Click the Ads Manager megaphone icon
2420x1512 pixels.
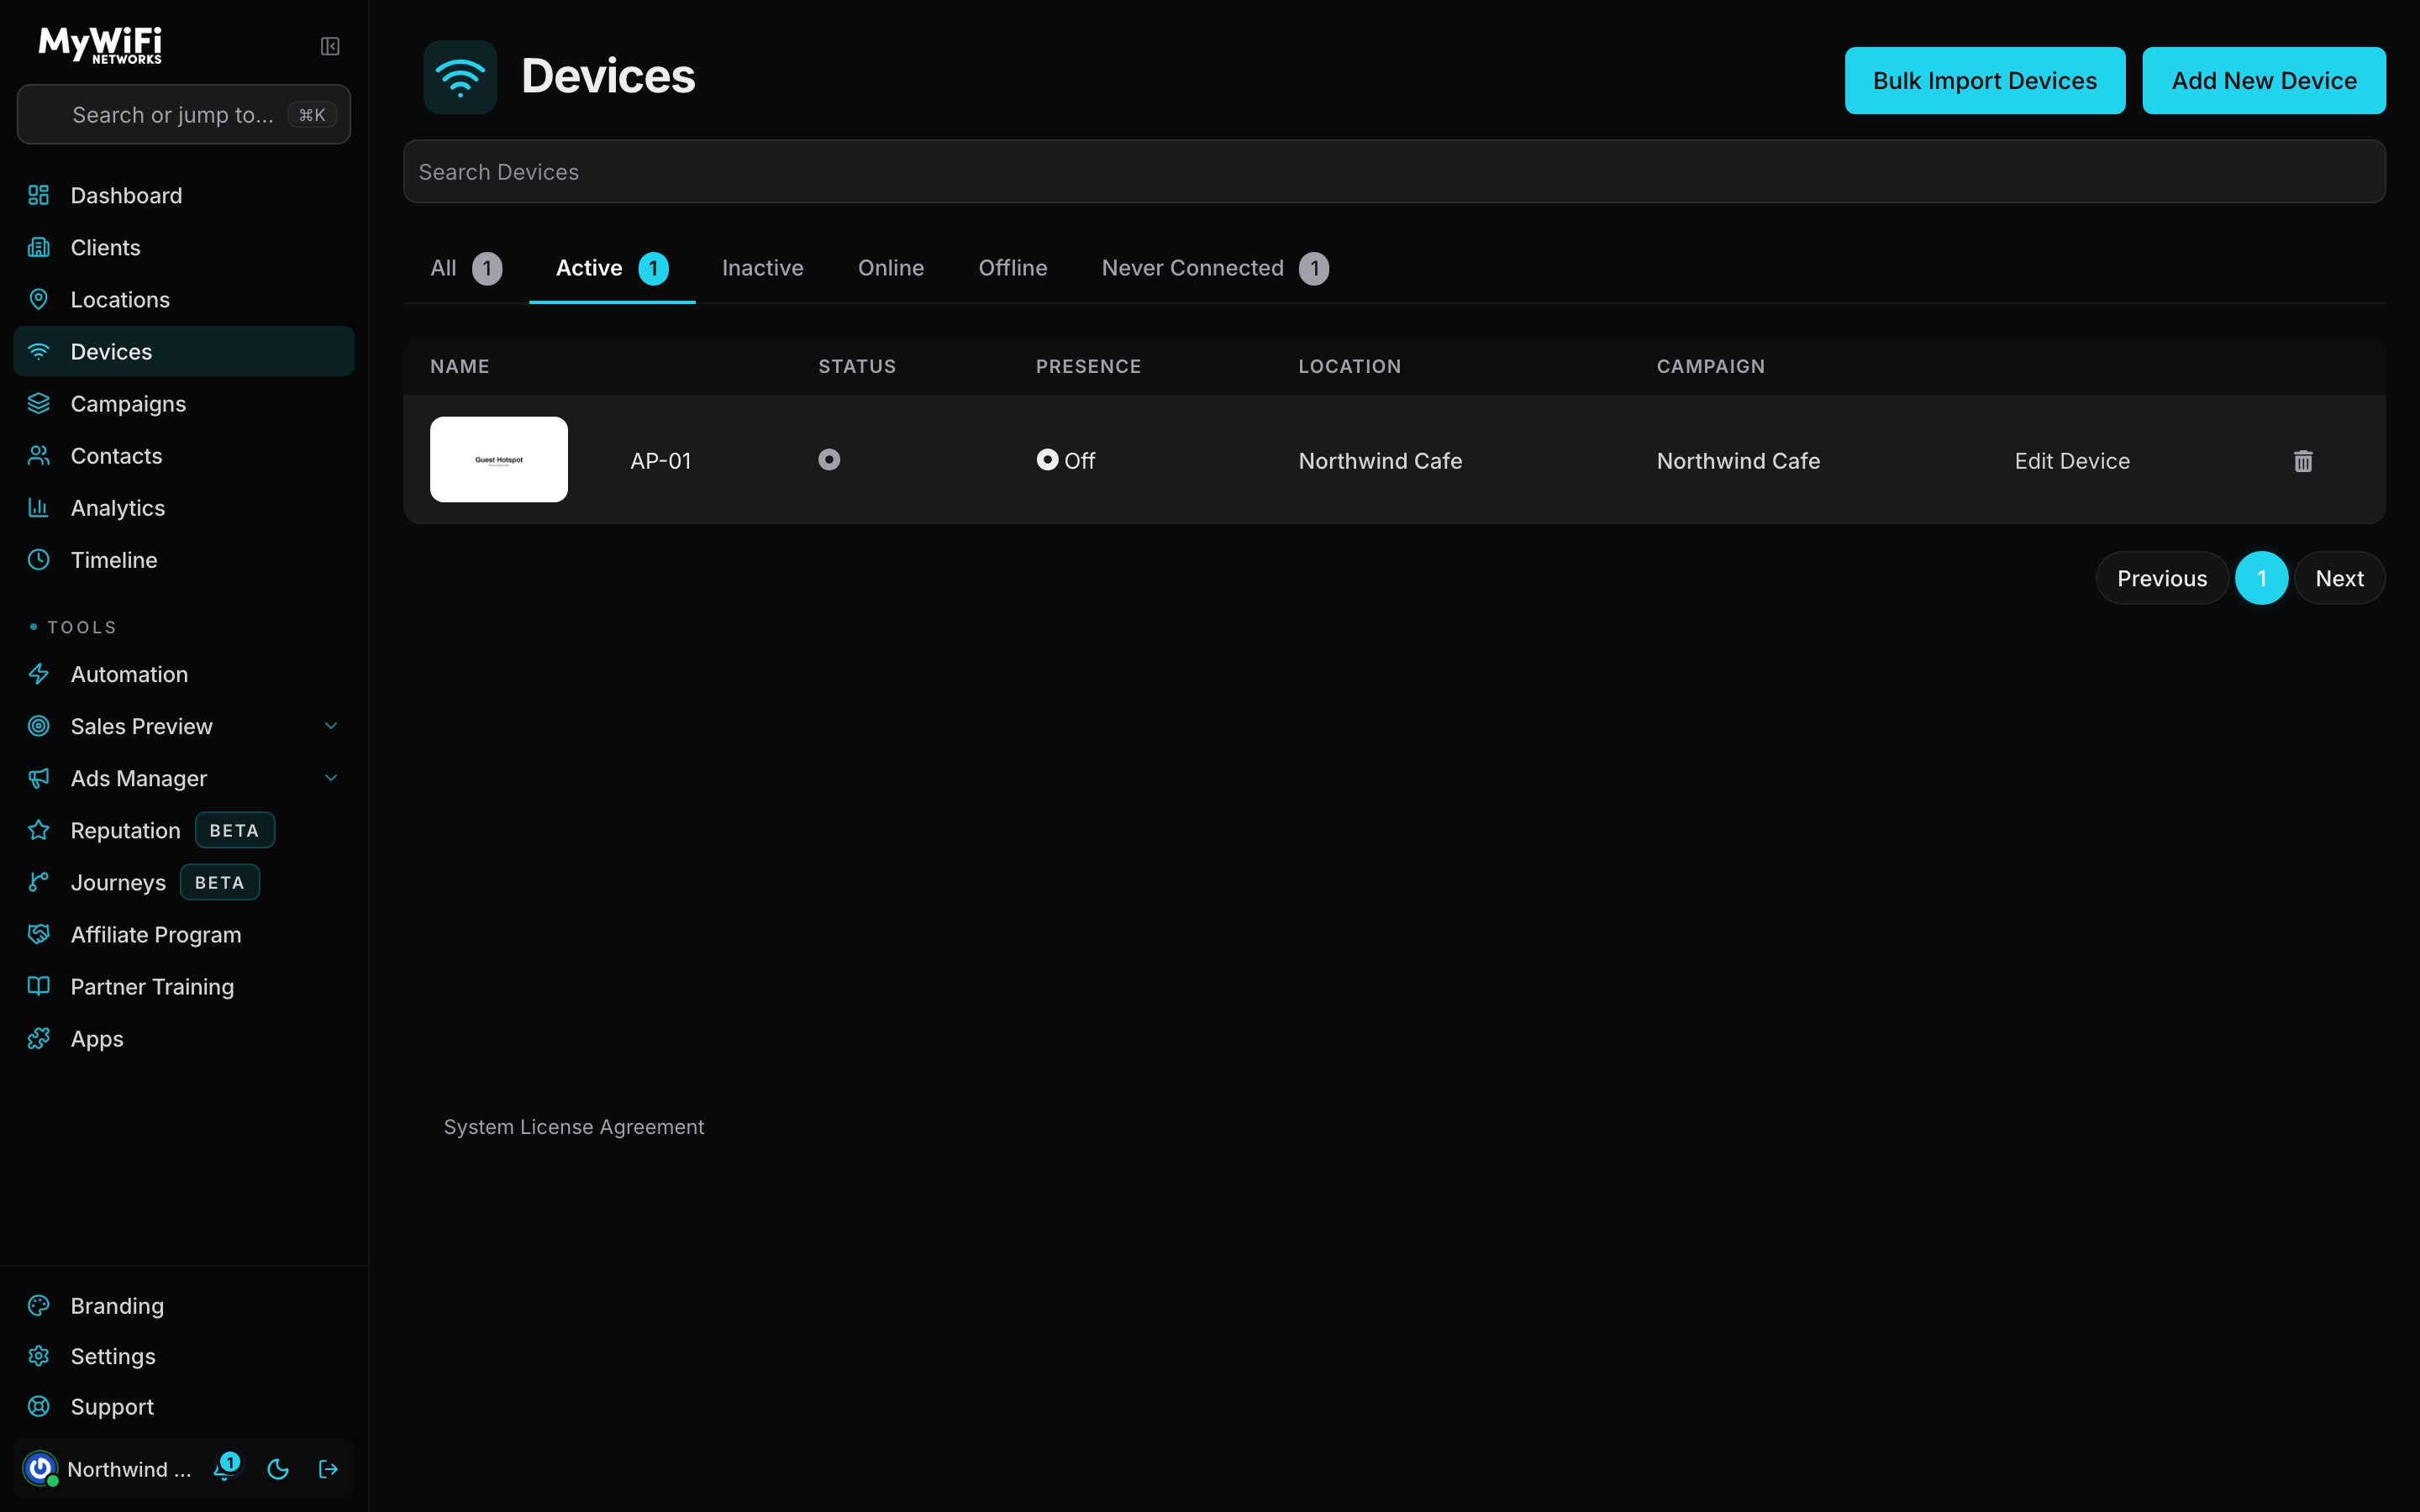[38, 778]
